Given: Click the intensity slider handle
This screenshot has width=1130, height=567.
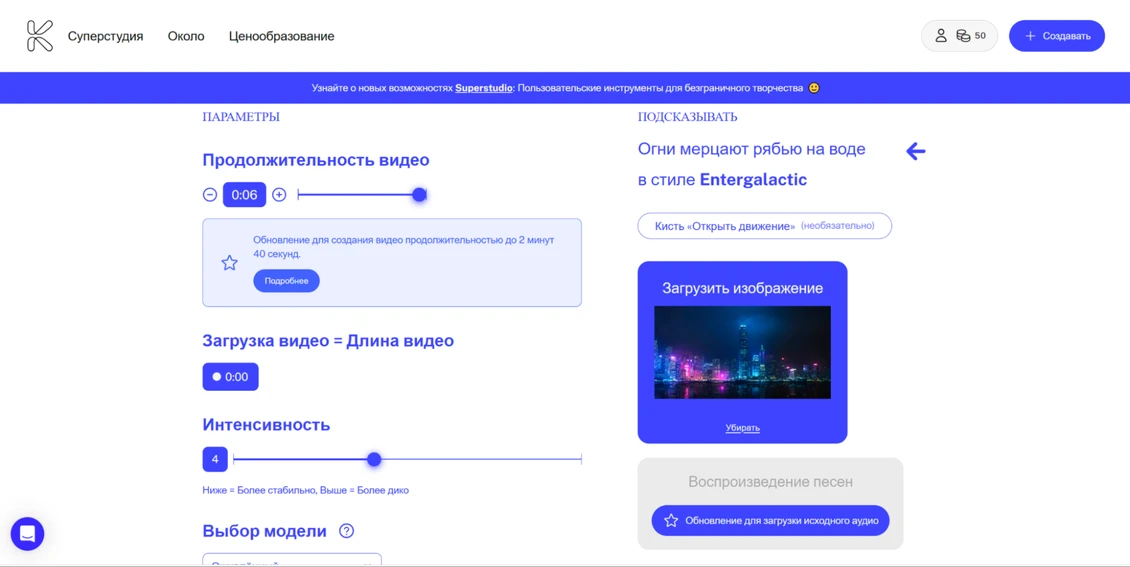Looking at the screenshot, I should (x=373, y=459).
